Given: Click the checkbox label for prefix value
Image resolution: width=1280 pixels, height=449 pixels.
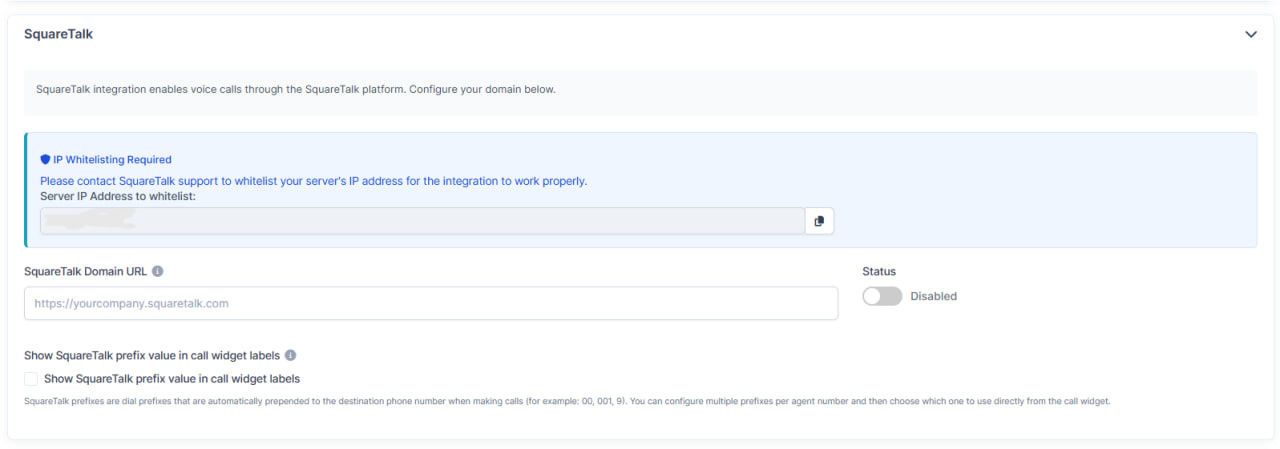Looking at the screenshot, I should point(172,379).
